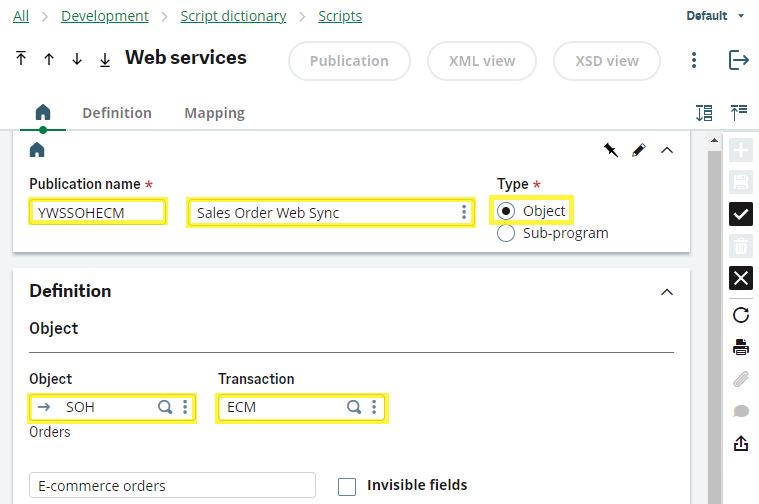Pin the header section
The height and width of the screenshot is (504, 759).
611,150
